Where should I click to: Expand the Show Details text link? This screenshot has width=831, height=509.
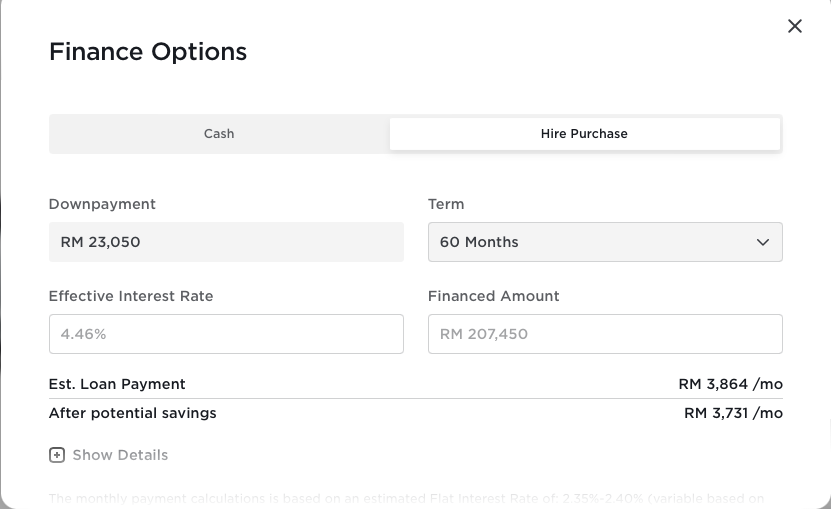[x=120, y=455]
